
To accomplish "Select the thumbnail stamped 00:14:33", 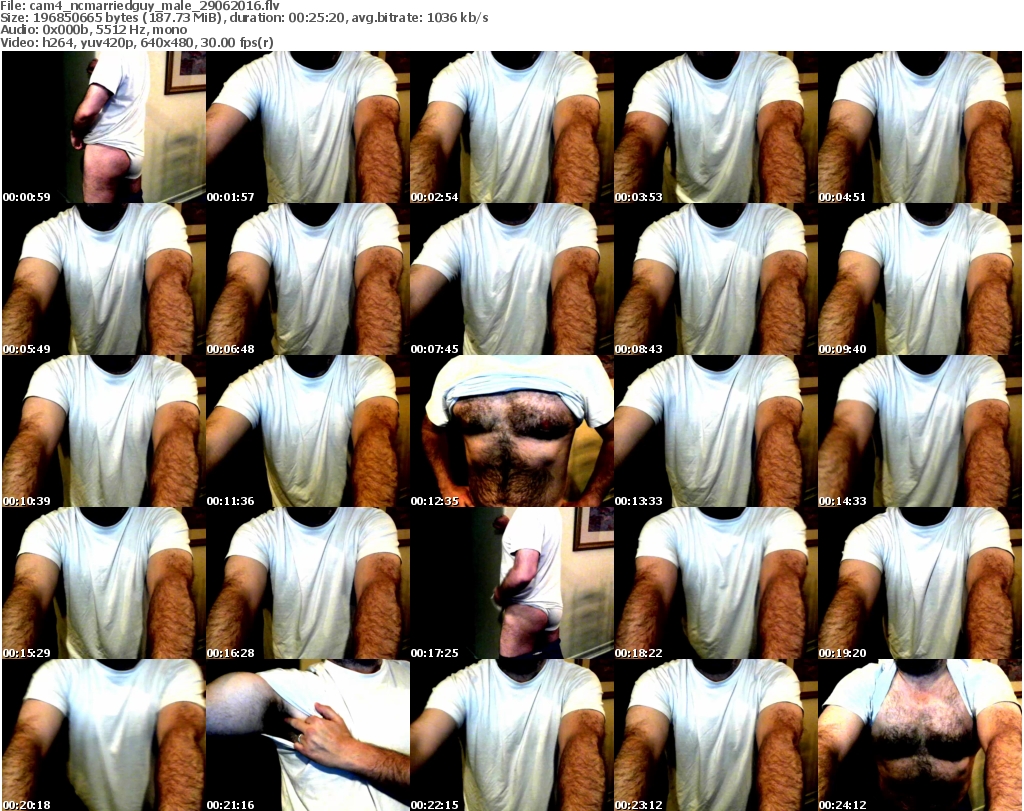I will coord(920,431).
